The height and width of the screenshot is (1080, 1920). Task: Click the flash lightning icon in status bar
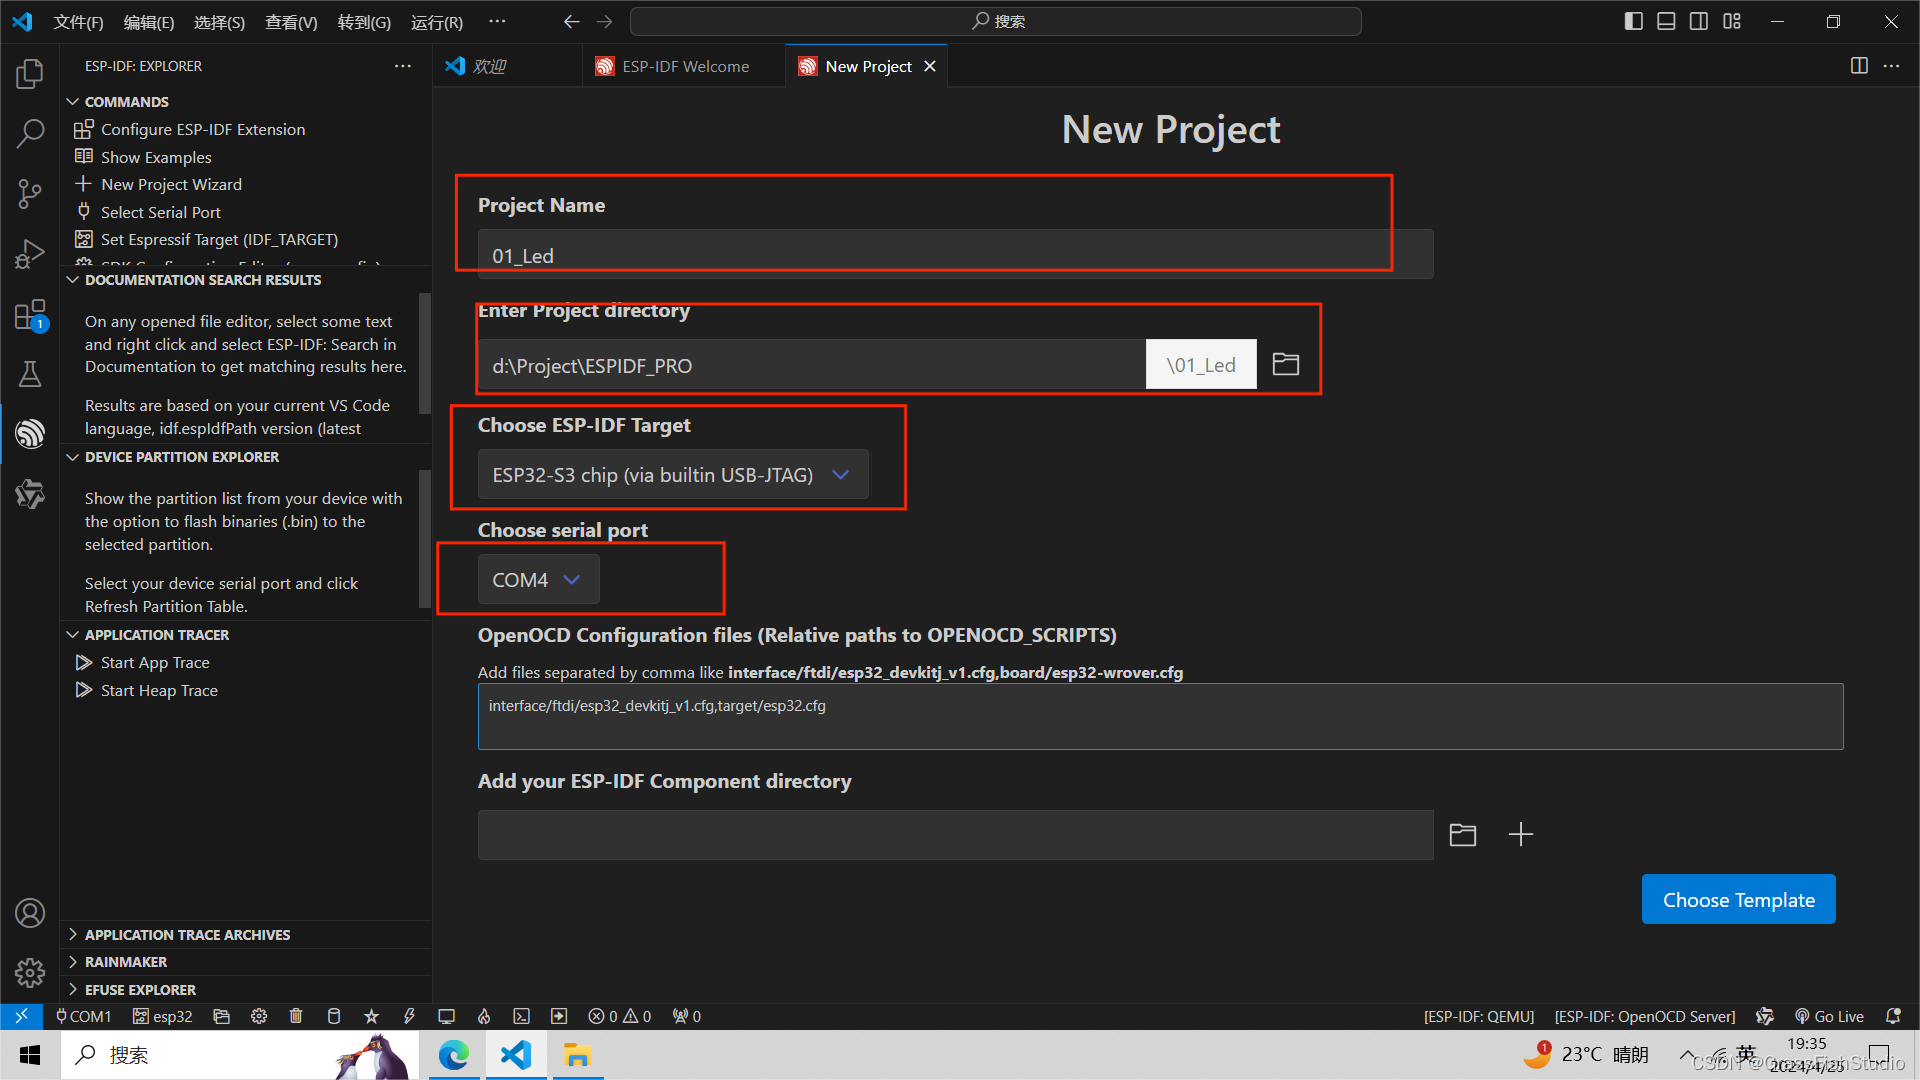409,1016
